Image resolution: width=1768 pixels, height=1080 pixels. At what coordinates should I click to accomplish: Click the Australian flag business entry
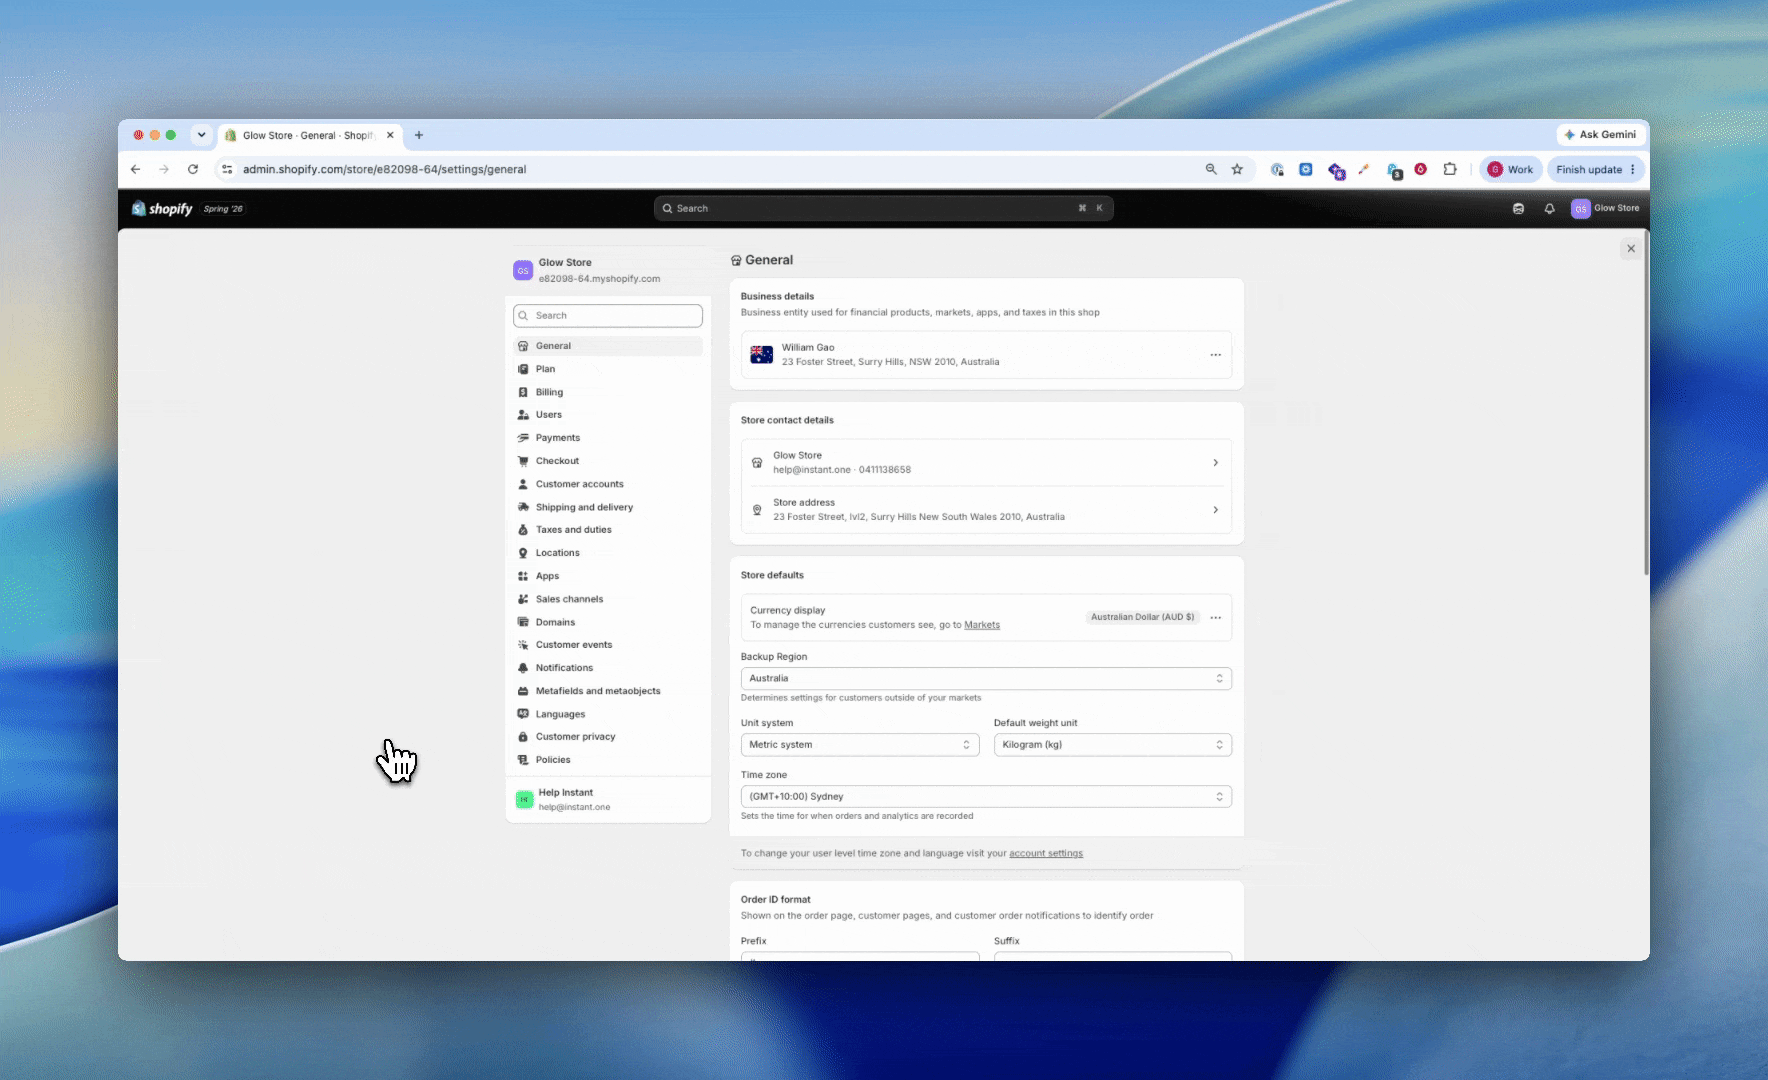pyautogui.click(x=986, y=355)
